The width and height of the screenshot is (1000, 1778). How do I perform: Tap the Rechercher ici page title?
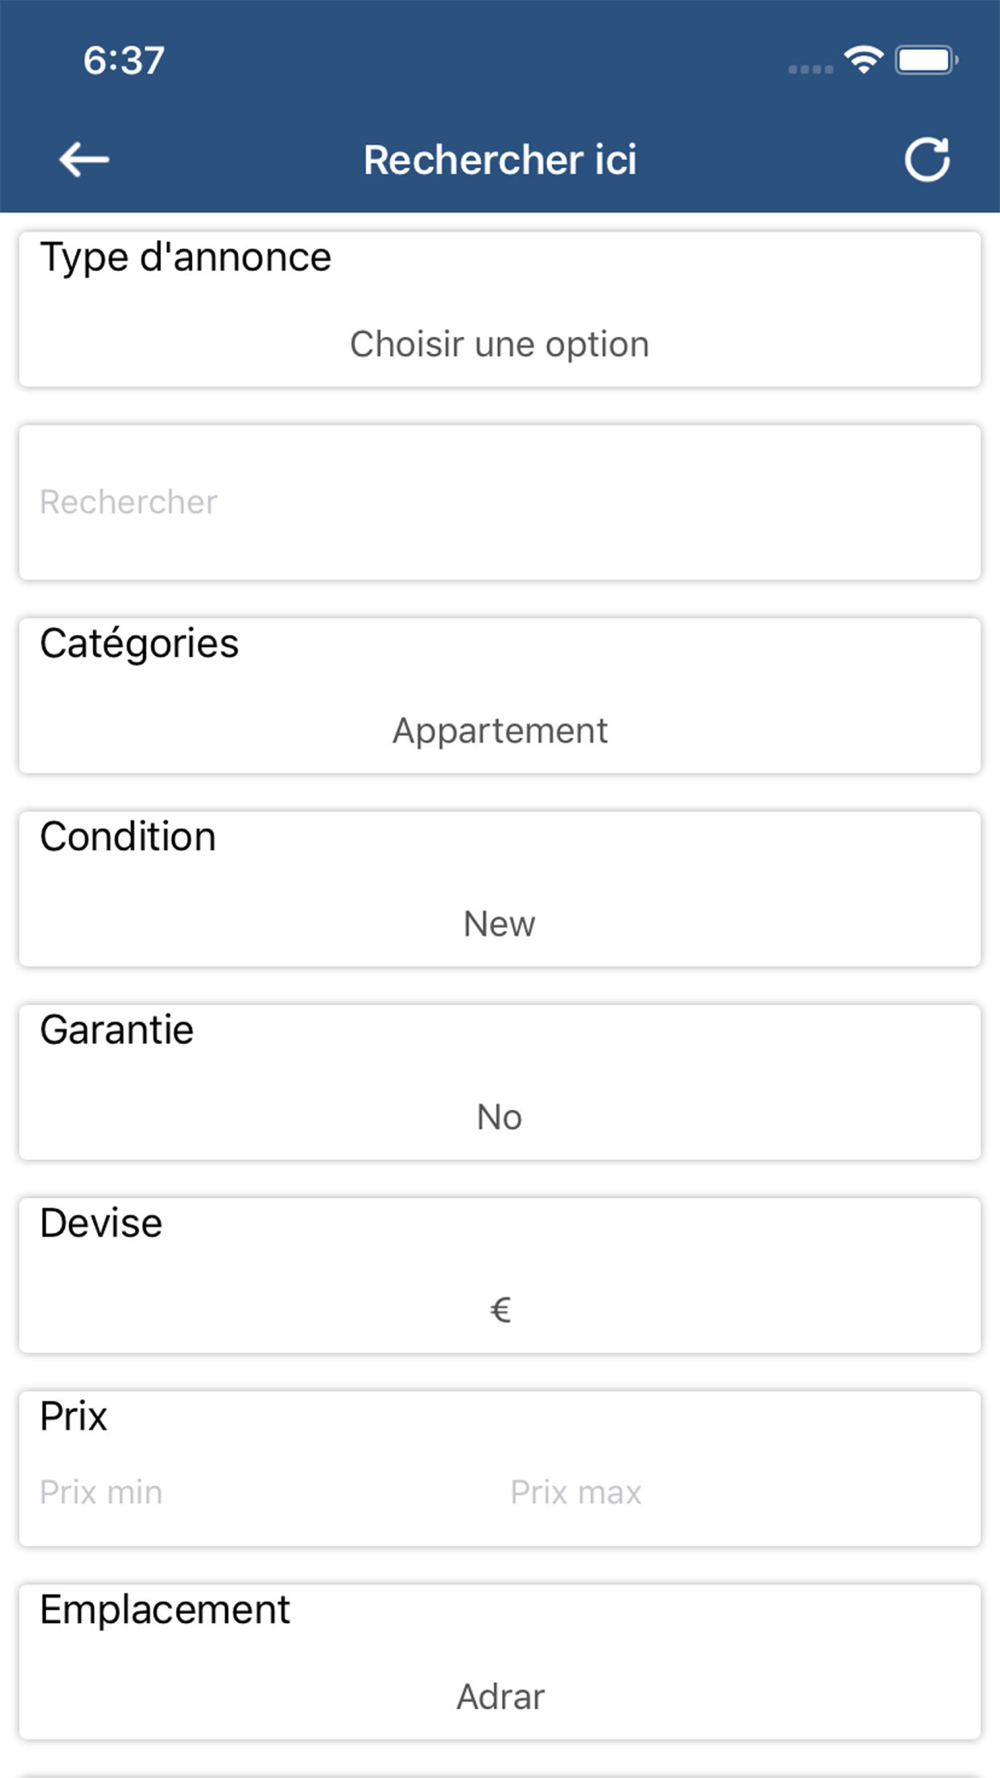[500, 160]
